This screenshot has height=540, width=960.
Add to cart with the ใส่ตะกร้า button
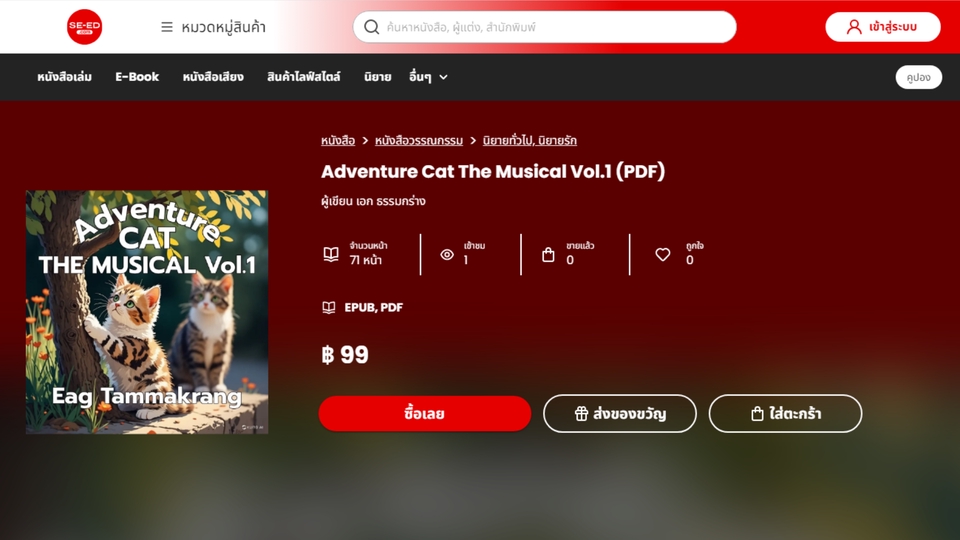click(x=786, y=414)
